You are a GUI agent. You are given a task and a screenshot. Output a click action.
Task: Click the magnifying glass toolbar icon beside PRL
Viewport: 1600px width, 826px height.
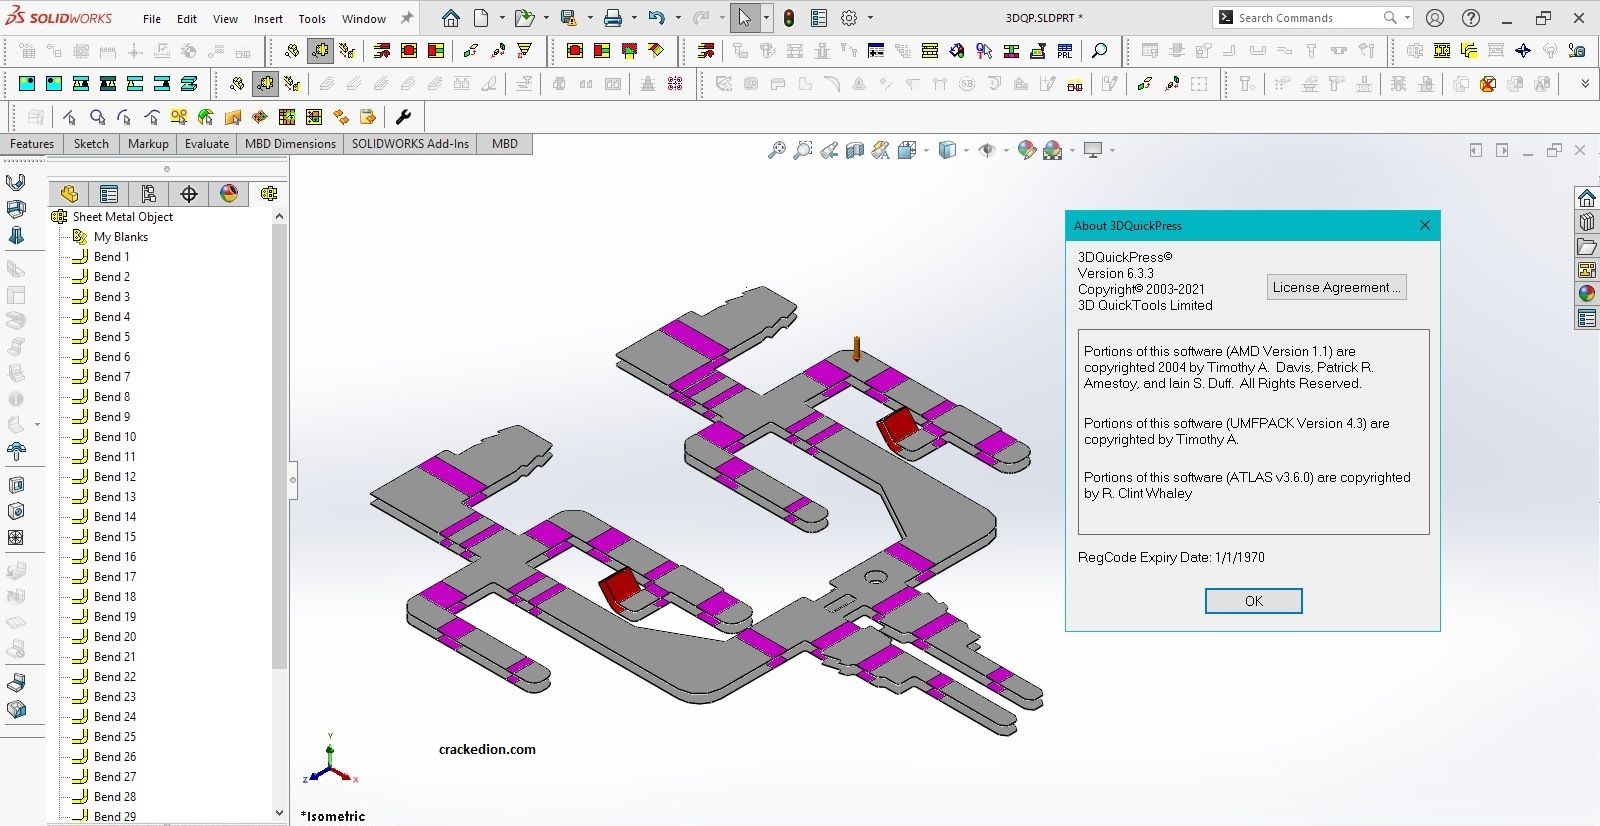pyautogui.click(x=1099, y=51)
